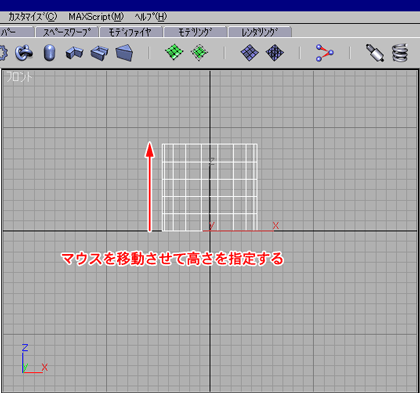The height and width of the screenshot is (393, 420).
Task: Switch to the スペースワープ tab
Action: [67, 32]
